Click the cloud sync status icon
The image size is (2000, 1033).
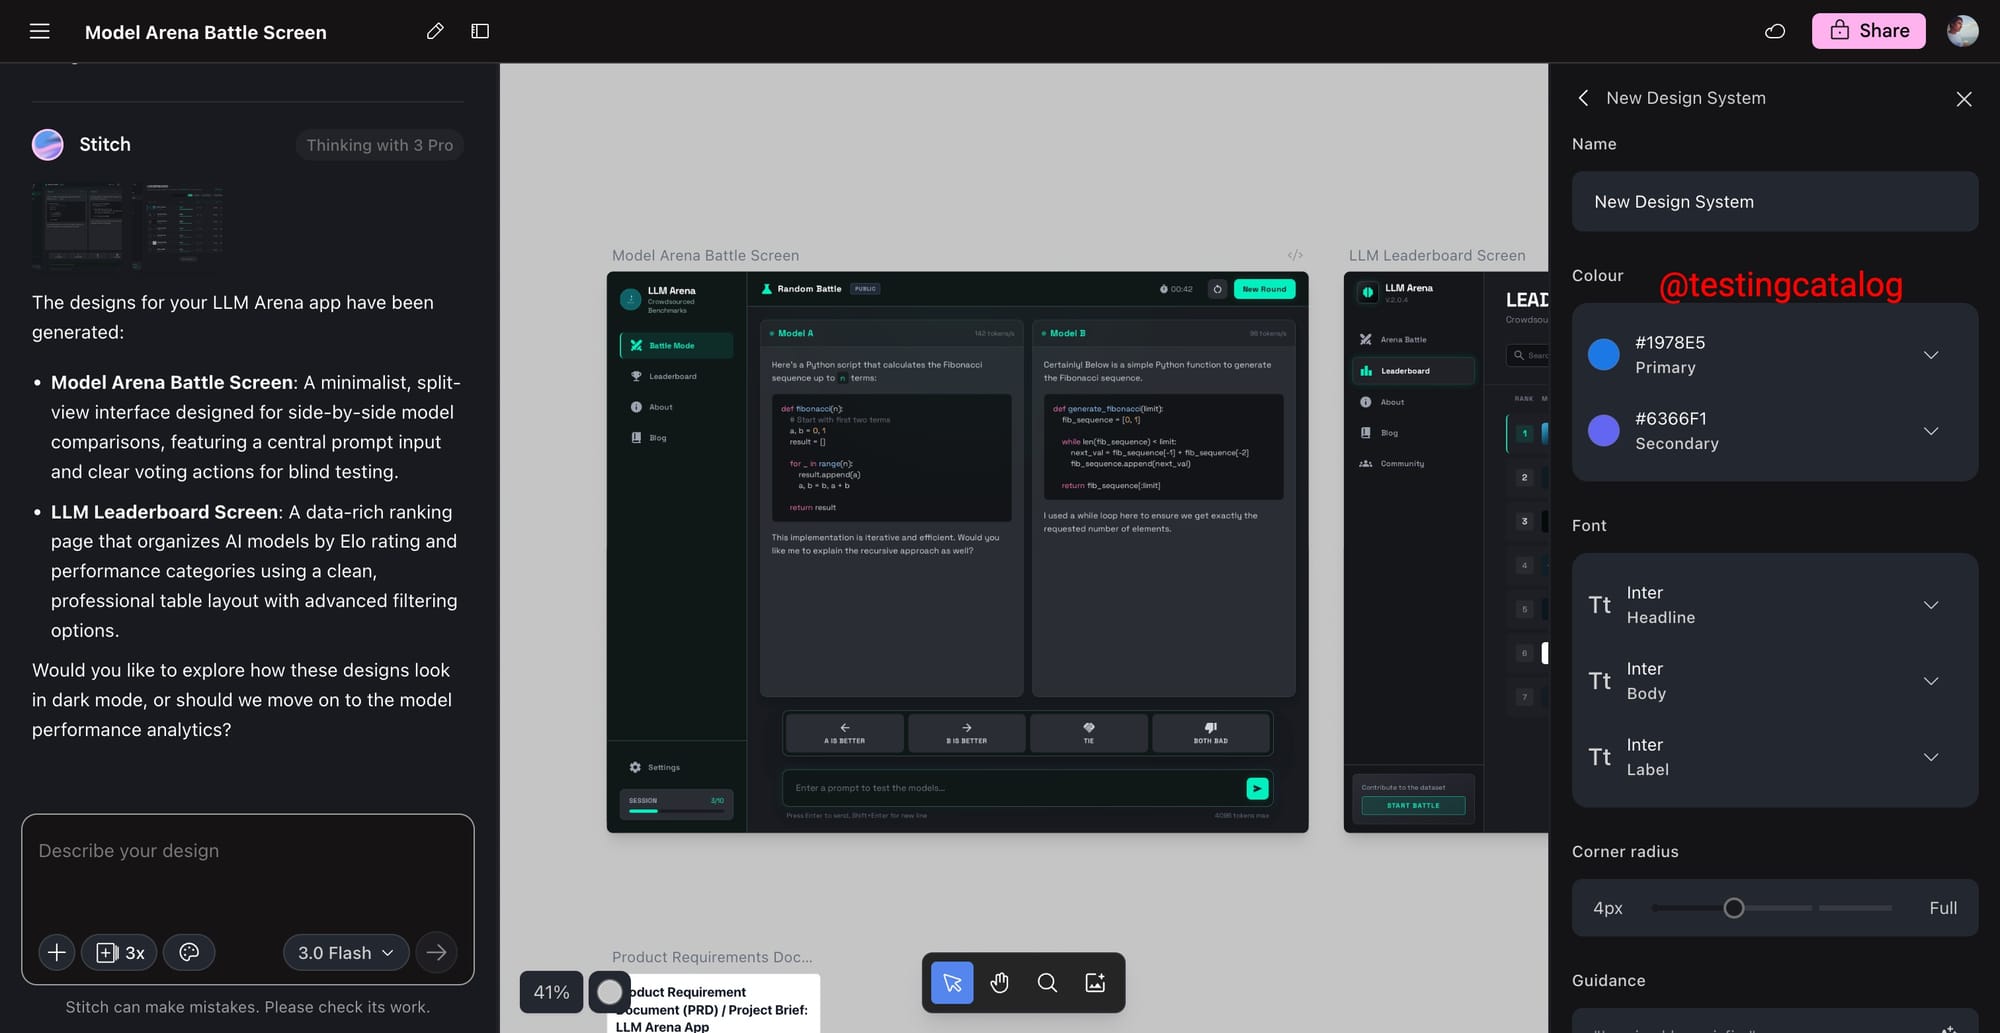click(1775, 31)
